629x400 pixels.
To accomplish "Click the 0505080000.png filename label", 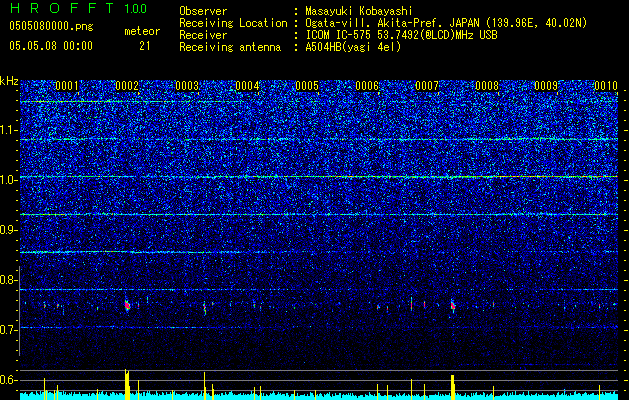I will (x=51, y=27).
